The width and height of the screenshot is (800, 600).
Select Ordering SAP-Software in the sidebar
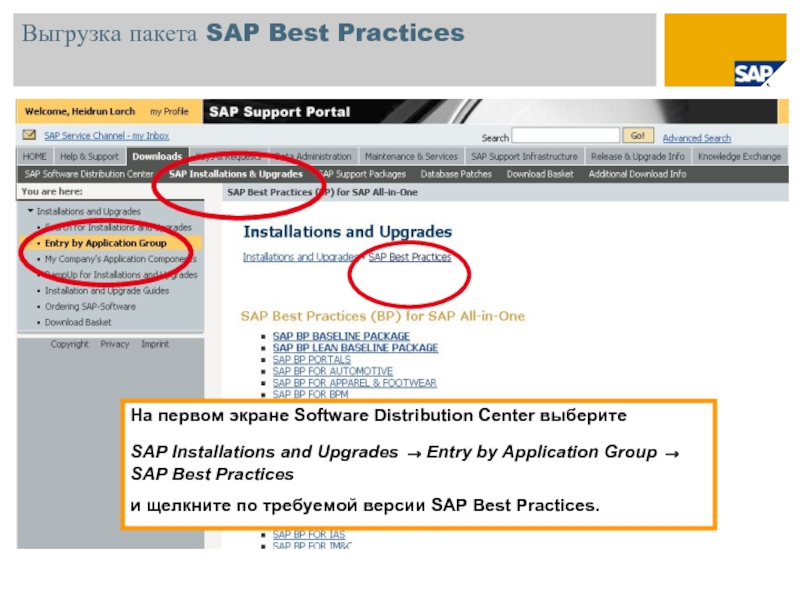click(x=90, y=306)
